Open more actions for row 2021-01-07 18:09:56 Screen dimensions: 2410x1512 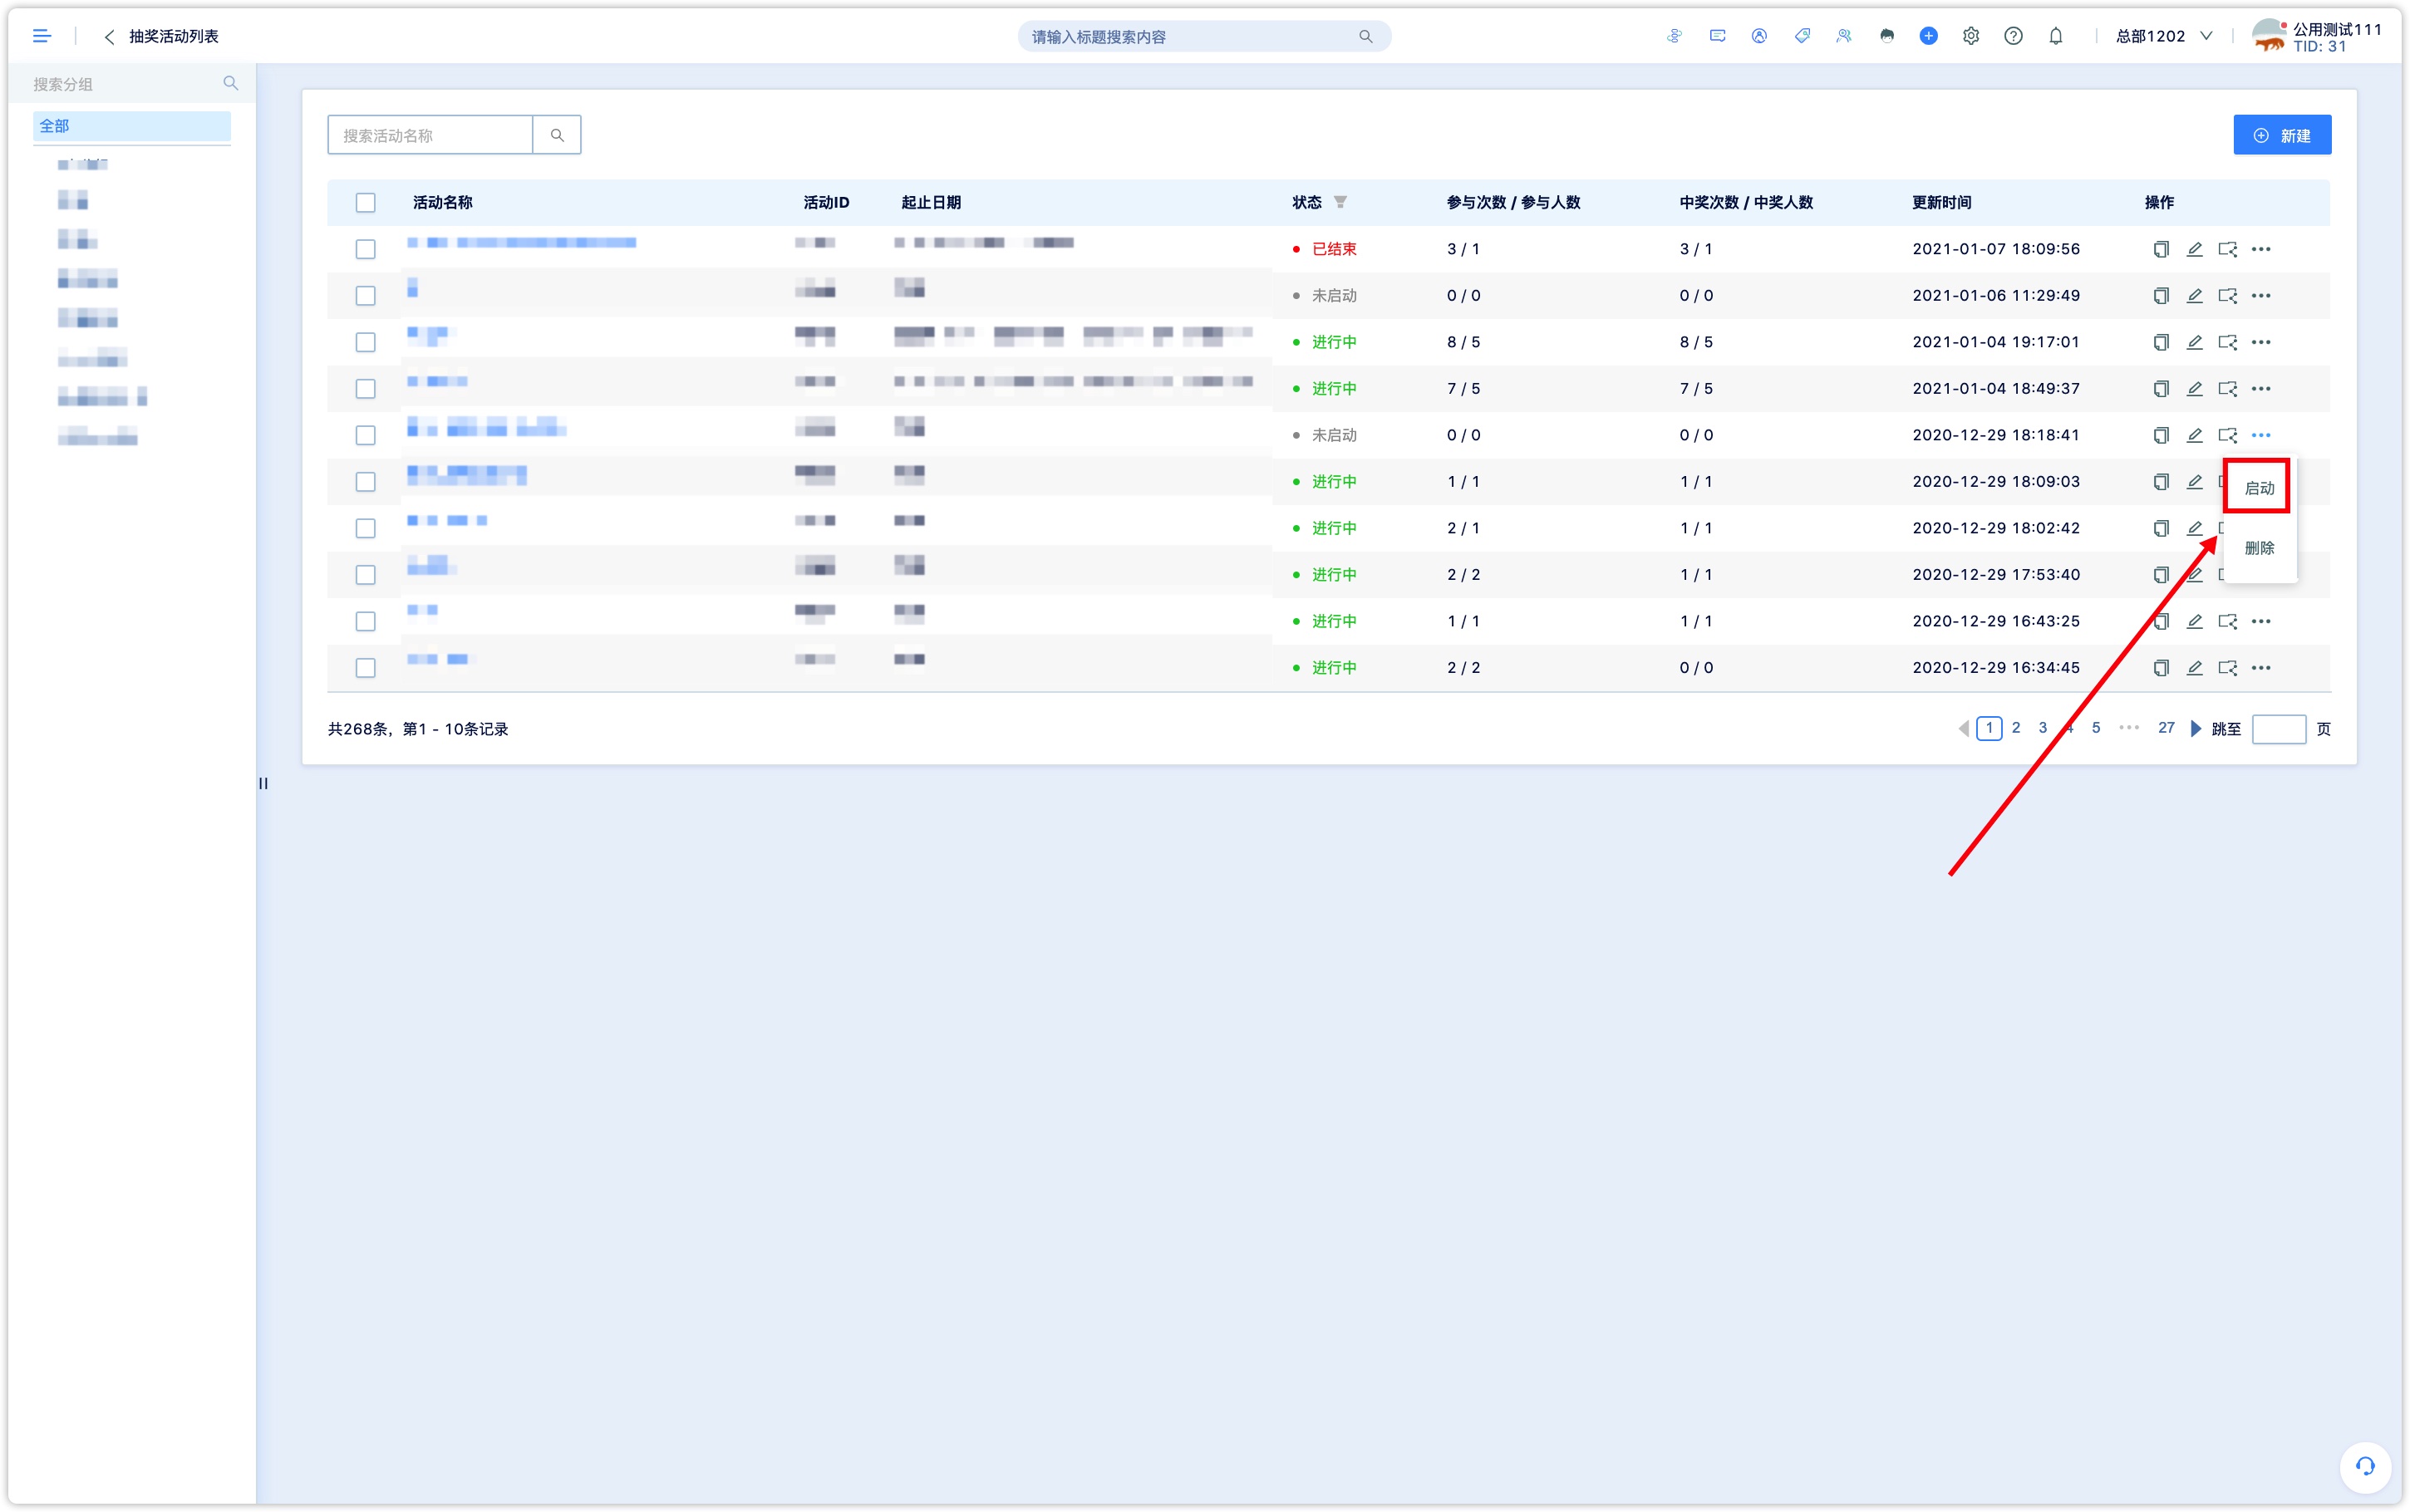[2261, 249]
